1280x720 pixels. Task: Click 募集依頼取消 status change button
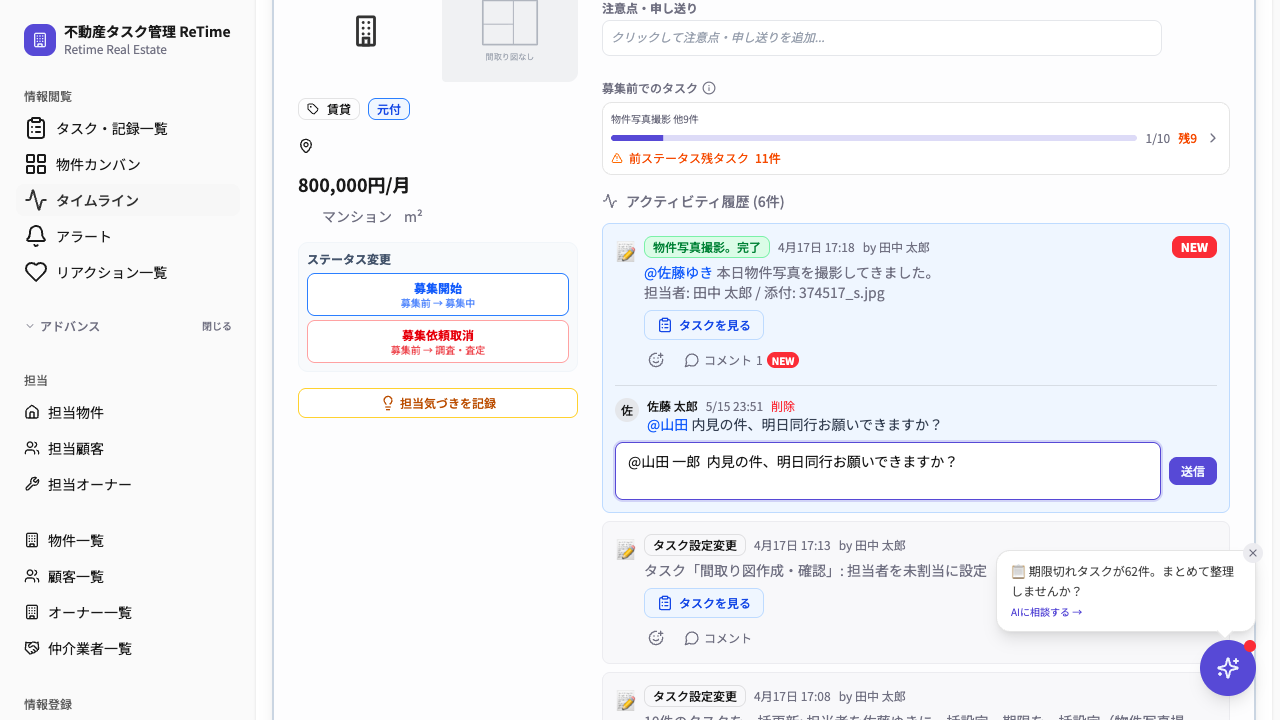tap(438, 341)
